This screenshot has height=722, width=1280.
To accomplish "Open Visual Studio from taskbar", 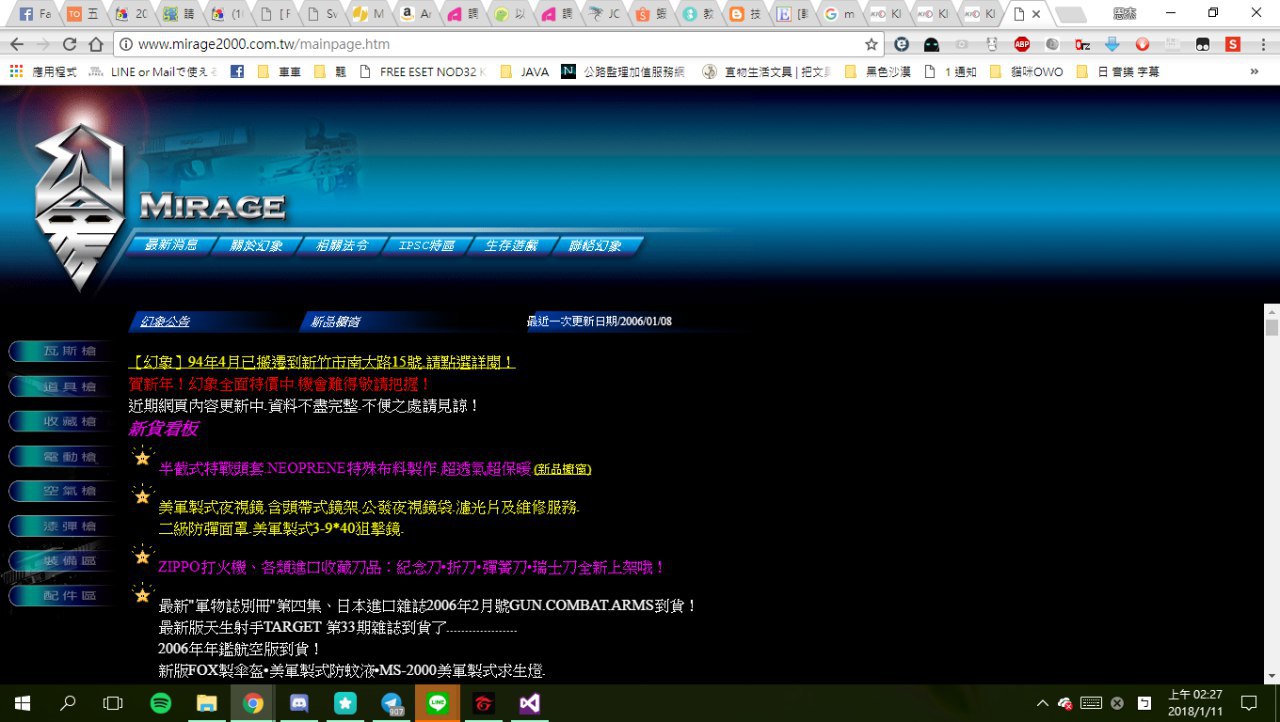I will pos(530,703).
